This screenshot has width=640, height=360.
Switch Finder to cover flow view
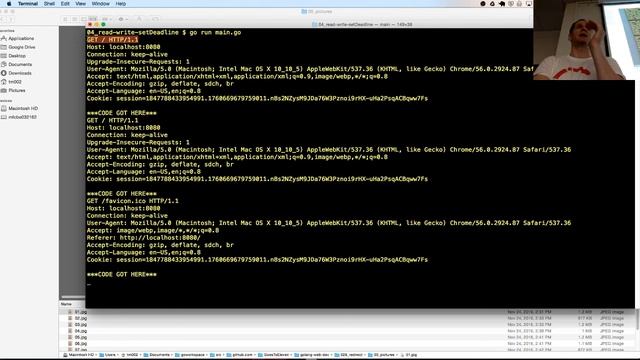pos(93,19)
